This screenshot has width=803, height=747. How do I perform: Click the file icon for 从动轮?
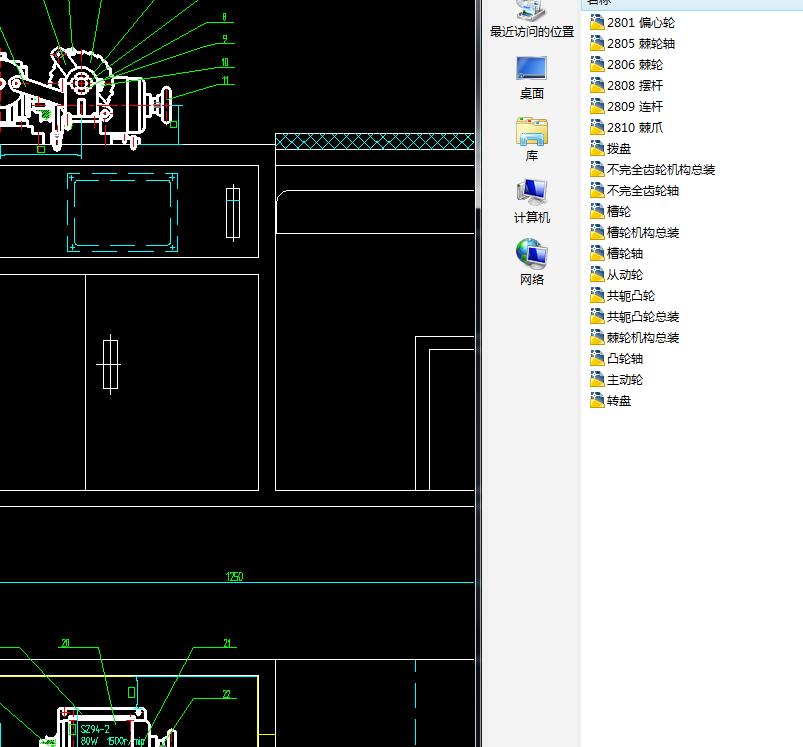(597, 274)
